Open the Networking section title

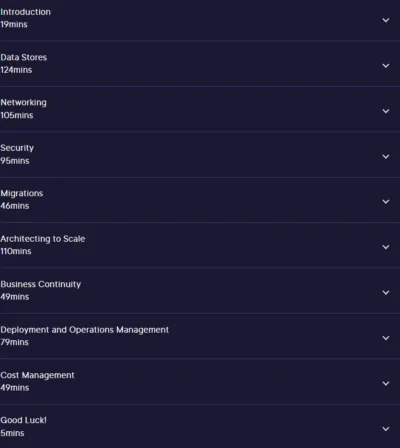(23, 103)
